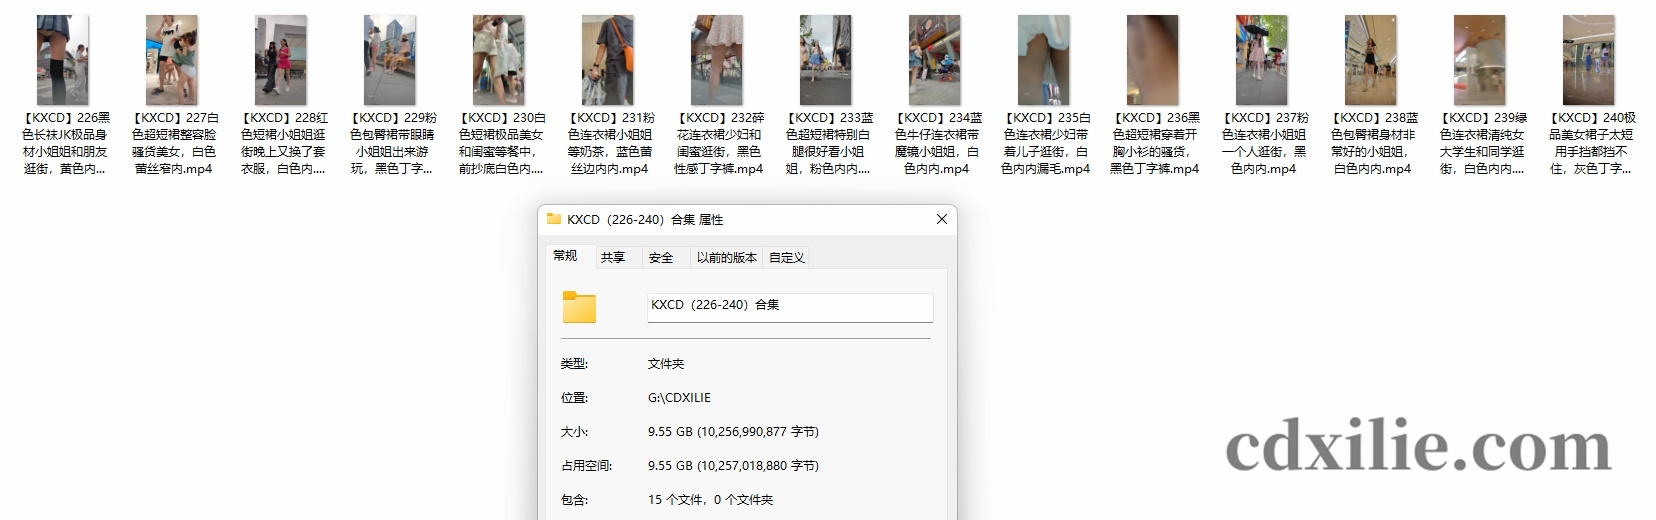1656x520 pixels.
Task: Click the large yellow folder icon
Action: point(579,307)
